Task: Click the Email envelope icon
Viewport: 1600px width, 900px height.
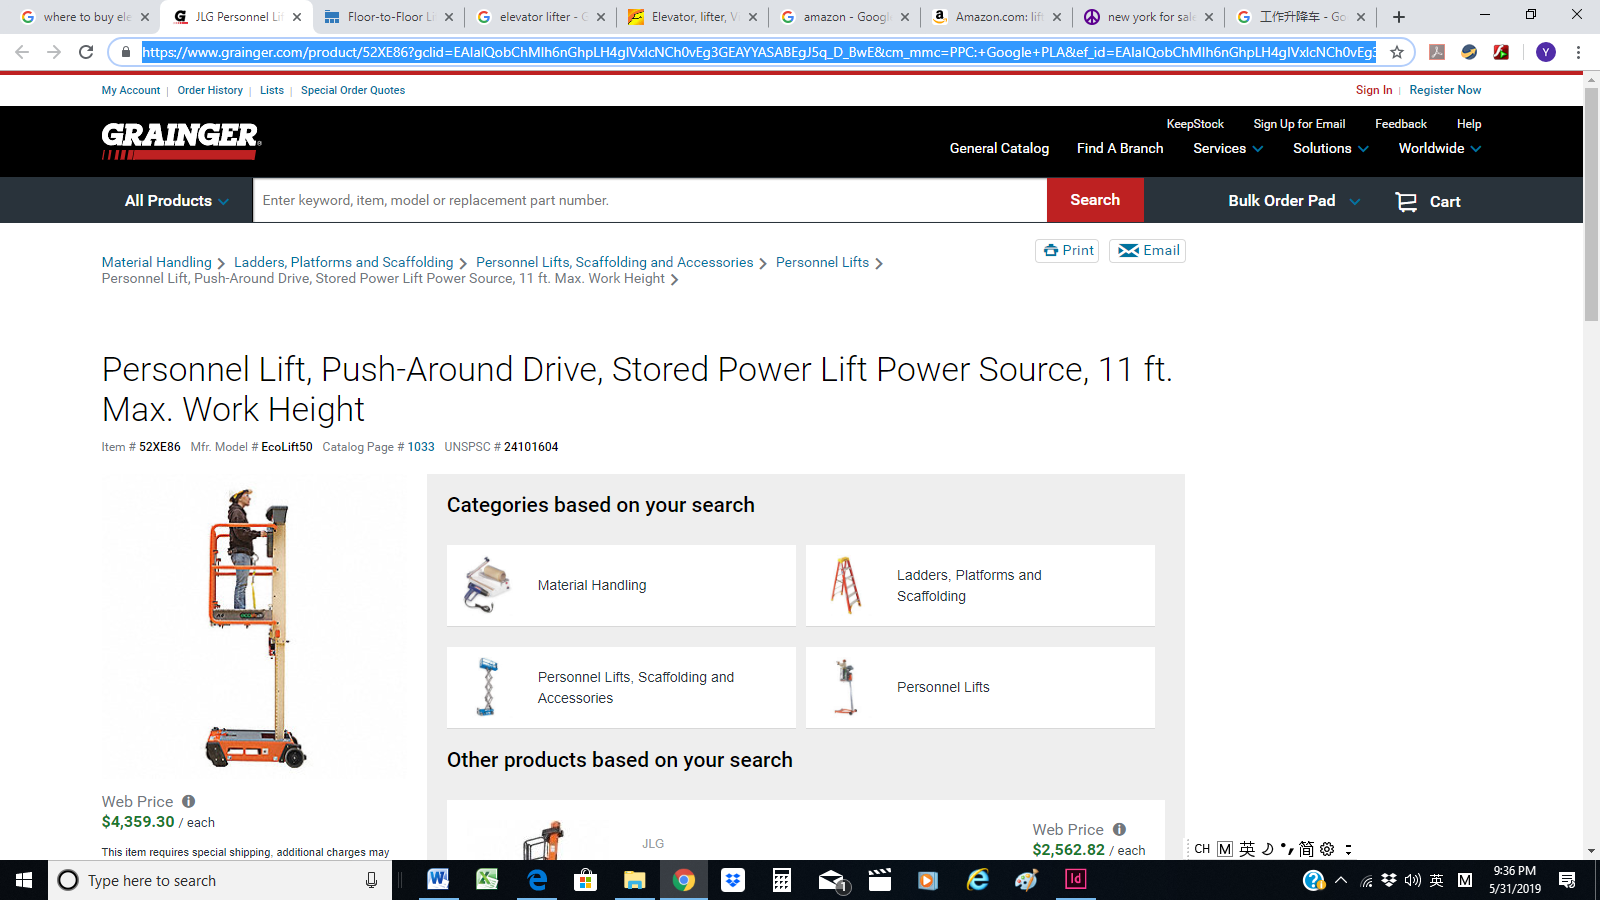Action: (1128, 251)
